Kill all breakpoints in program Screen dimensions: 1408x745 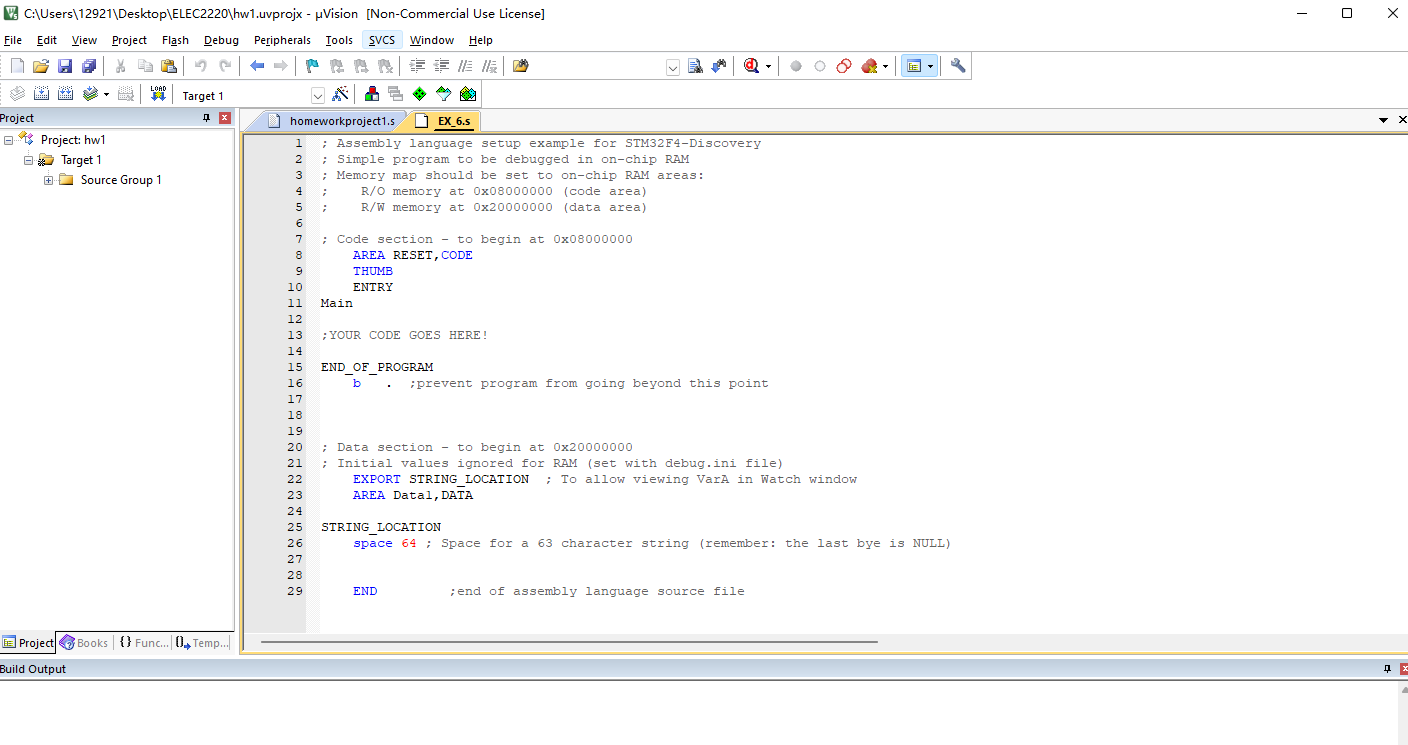coord(869,66)
